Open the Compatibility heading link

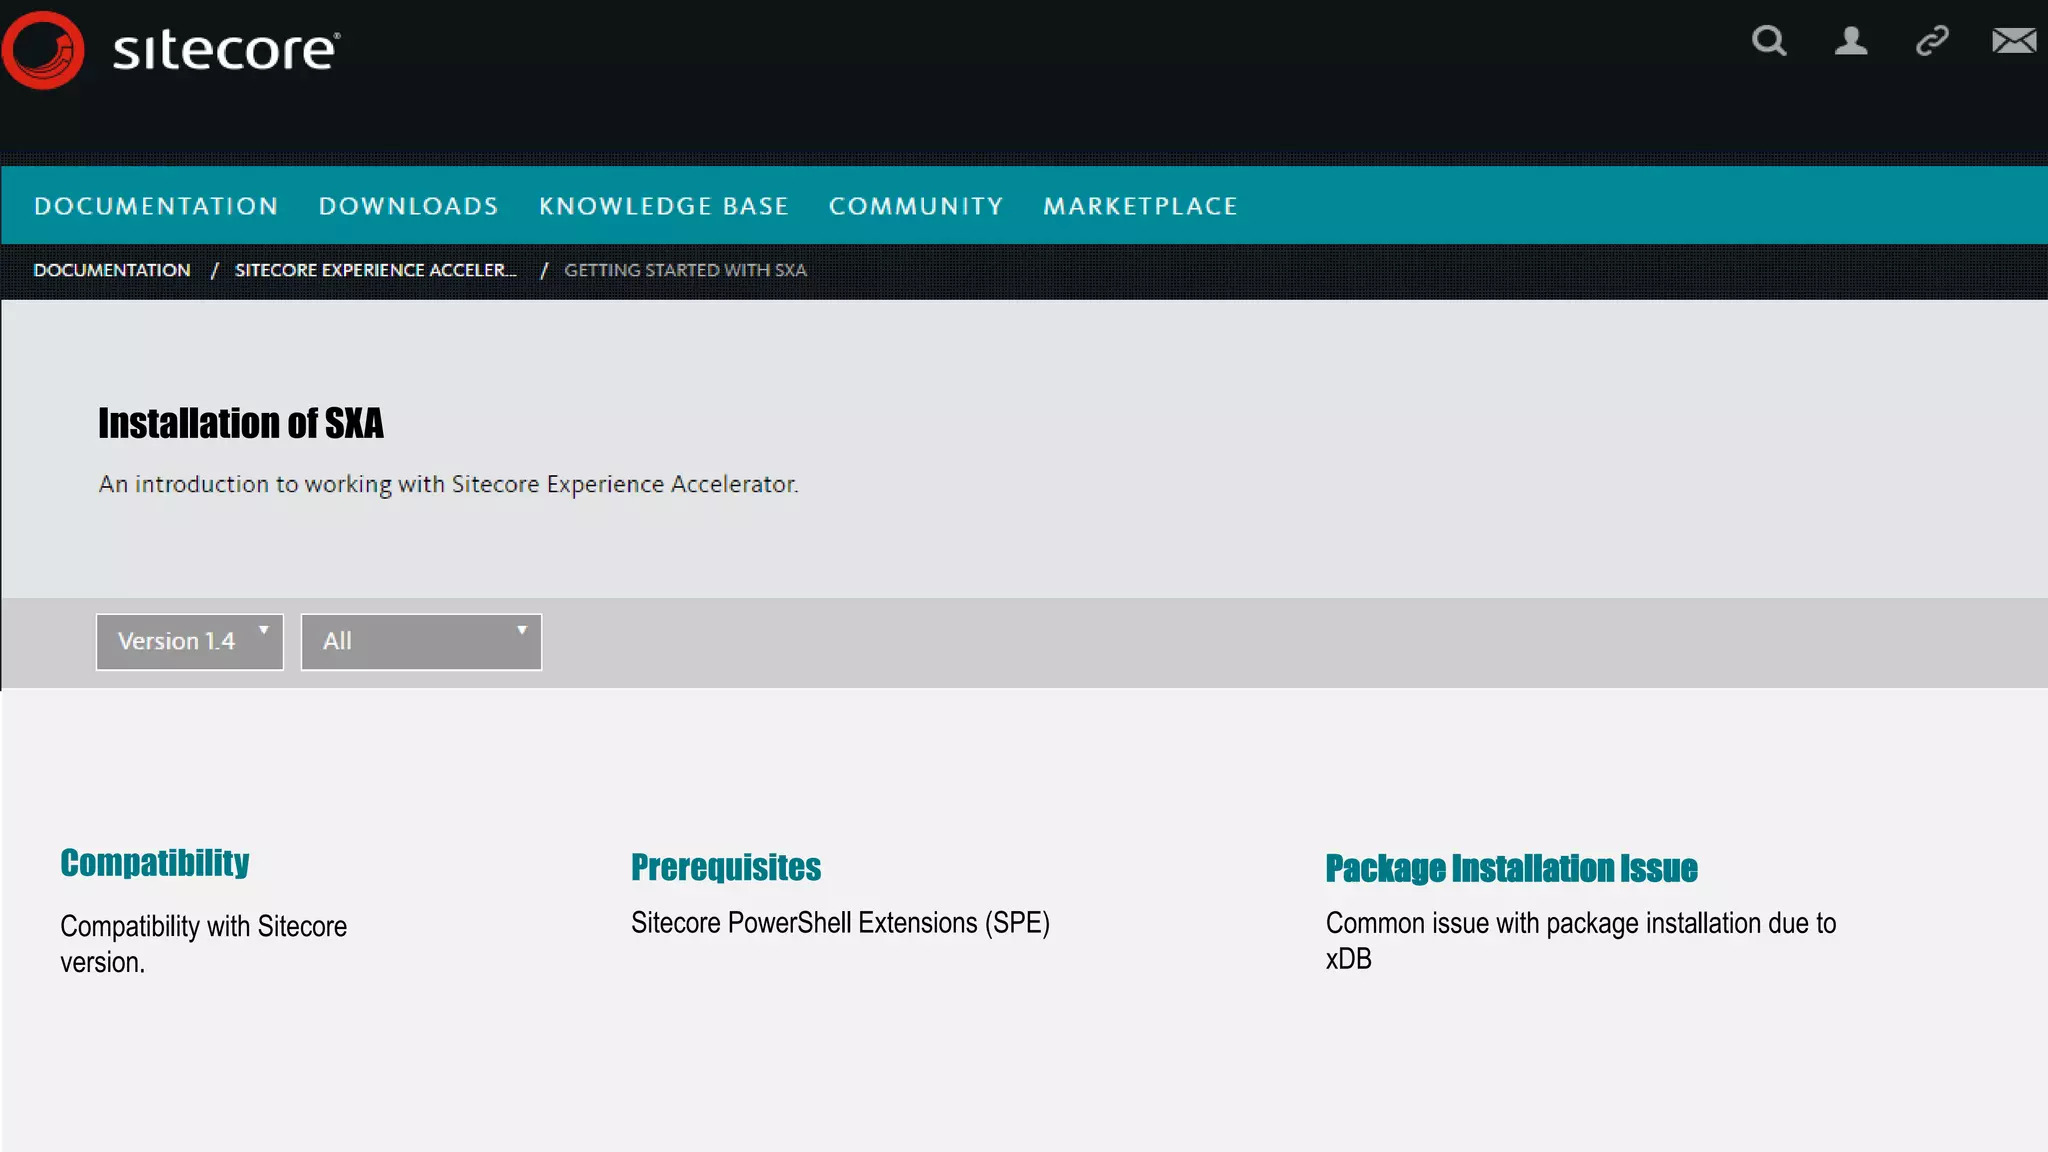coord(155,863)
